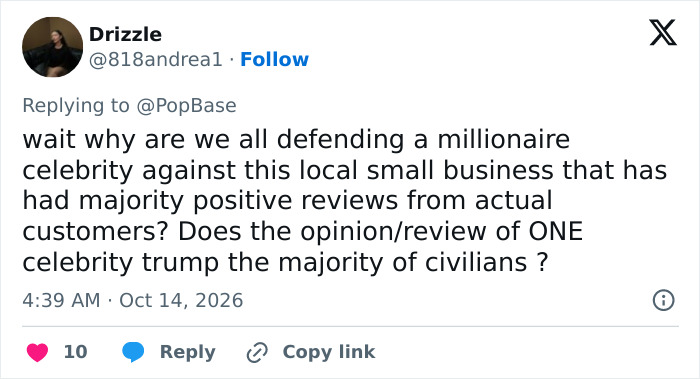Click the last tweet line "celebrity trump the majority"

(285, 262)
